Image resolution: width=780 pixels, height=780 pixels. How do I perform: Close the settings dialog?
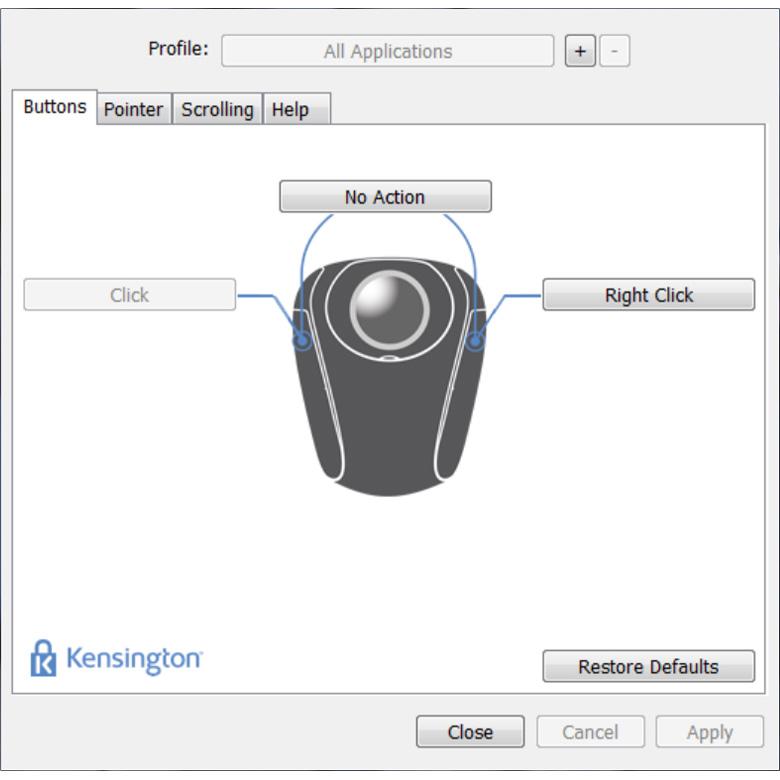pos(470,732)
